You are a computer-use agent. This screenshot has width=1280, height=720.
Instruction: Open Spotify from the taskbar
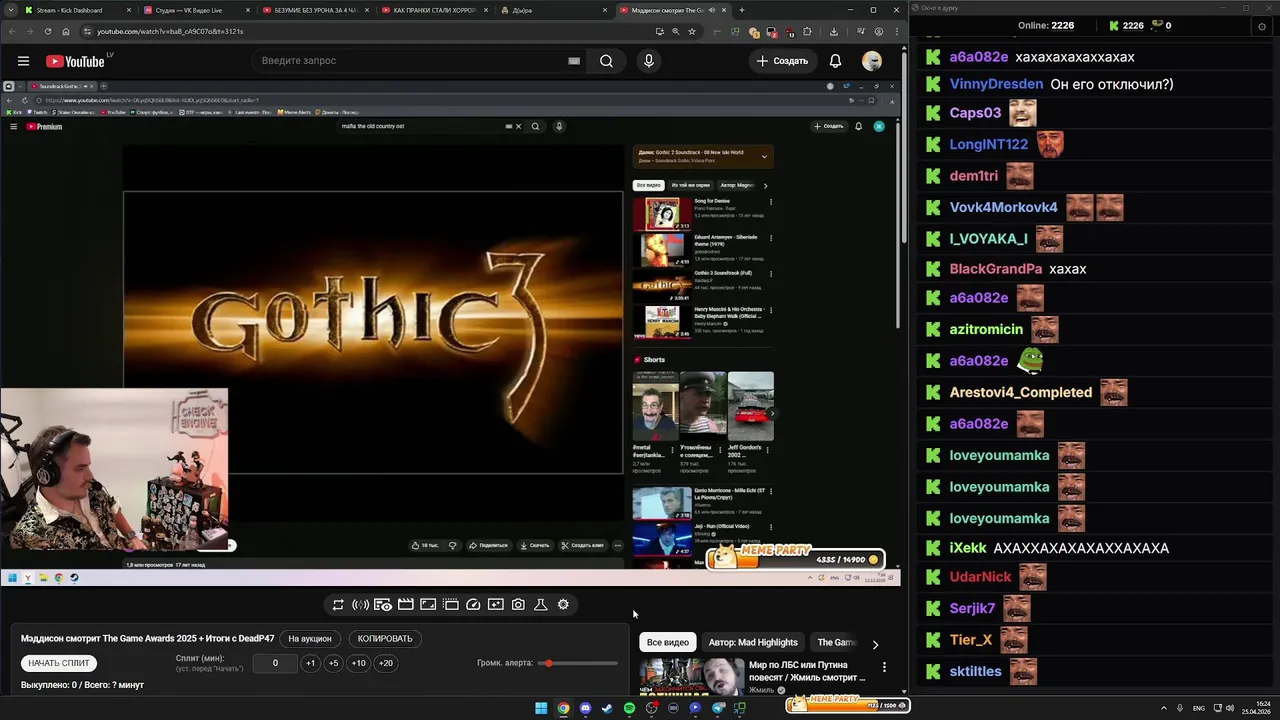[629, 708]
